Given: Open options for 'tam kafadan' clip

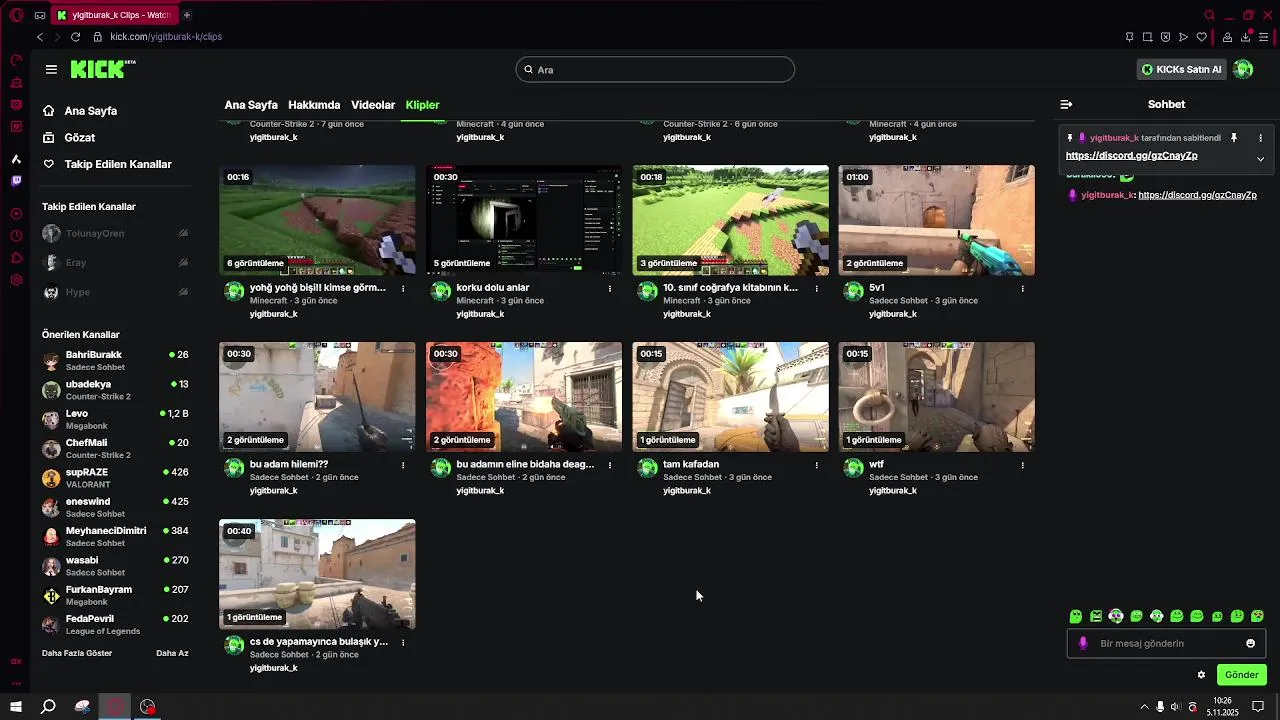Looking at the screenshot, I should [x=816, y=465].
